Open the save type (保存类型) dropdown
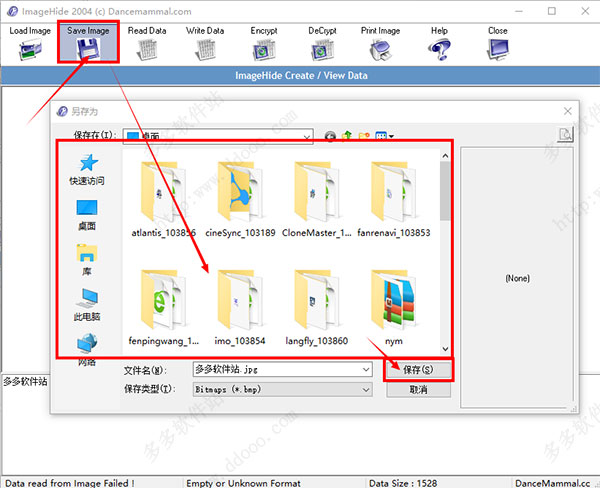This screenshot has width=600, height=488. pyautogui.click(x=282, y=390)
